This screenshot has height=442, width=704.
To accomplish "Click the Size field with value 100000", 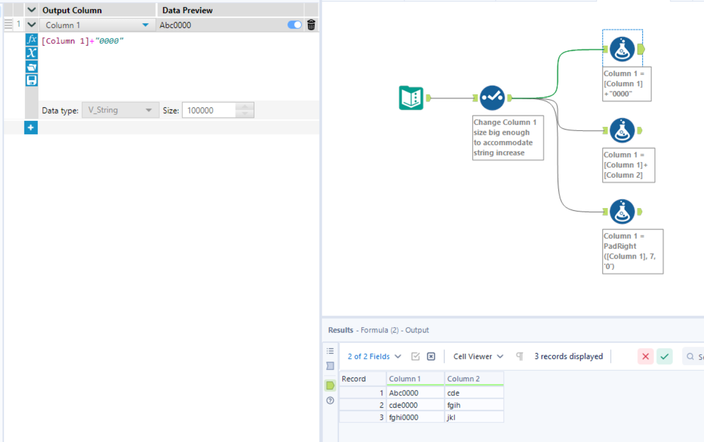I will (209, 110).
